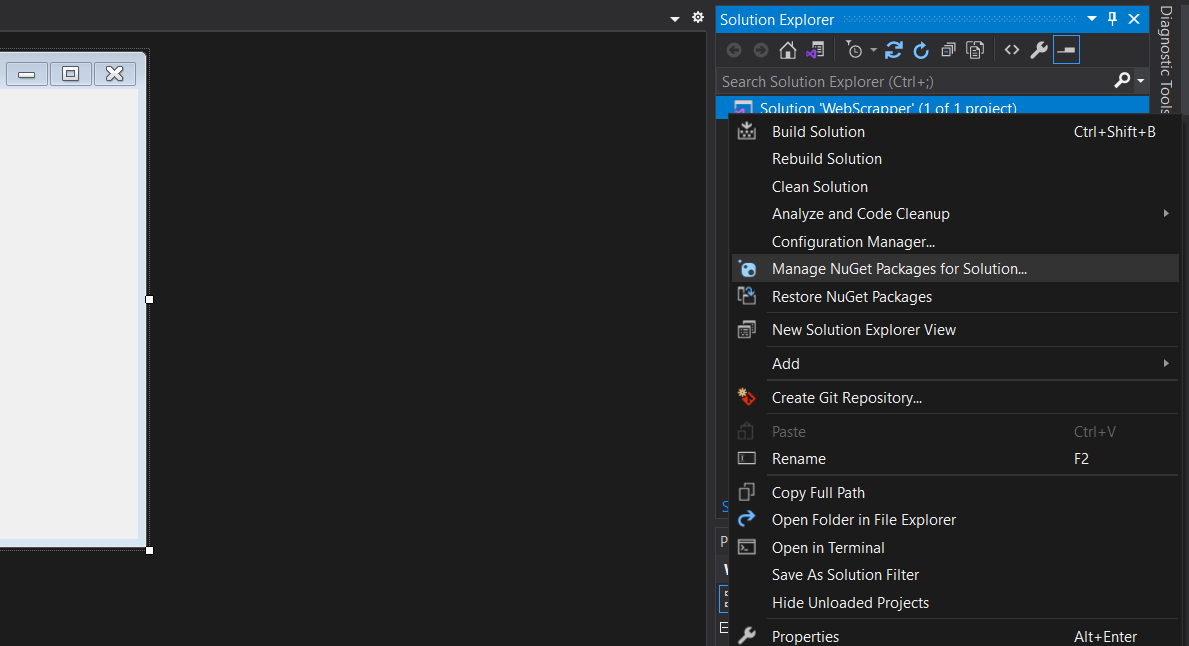Select the Sync with Active Document icon
Image resolution: width=1189 pixels, height=646 pixels.
[893, 49]
